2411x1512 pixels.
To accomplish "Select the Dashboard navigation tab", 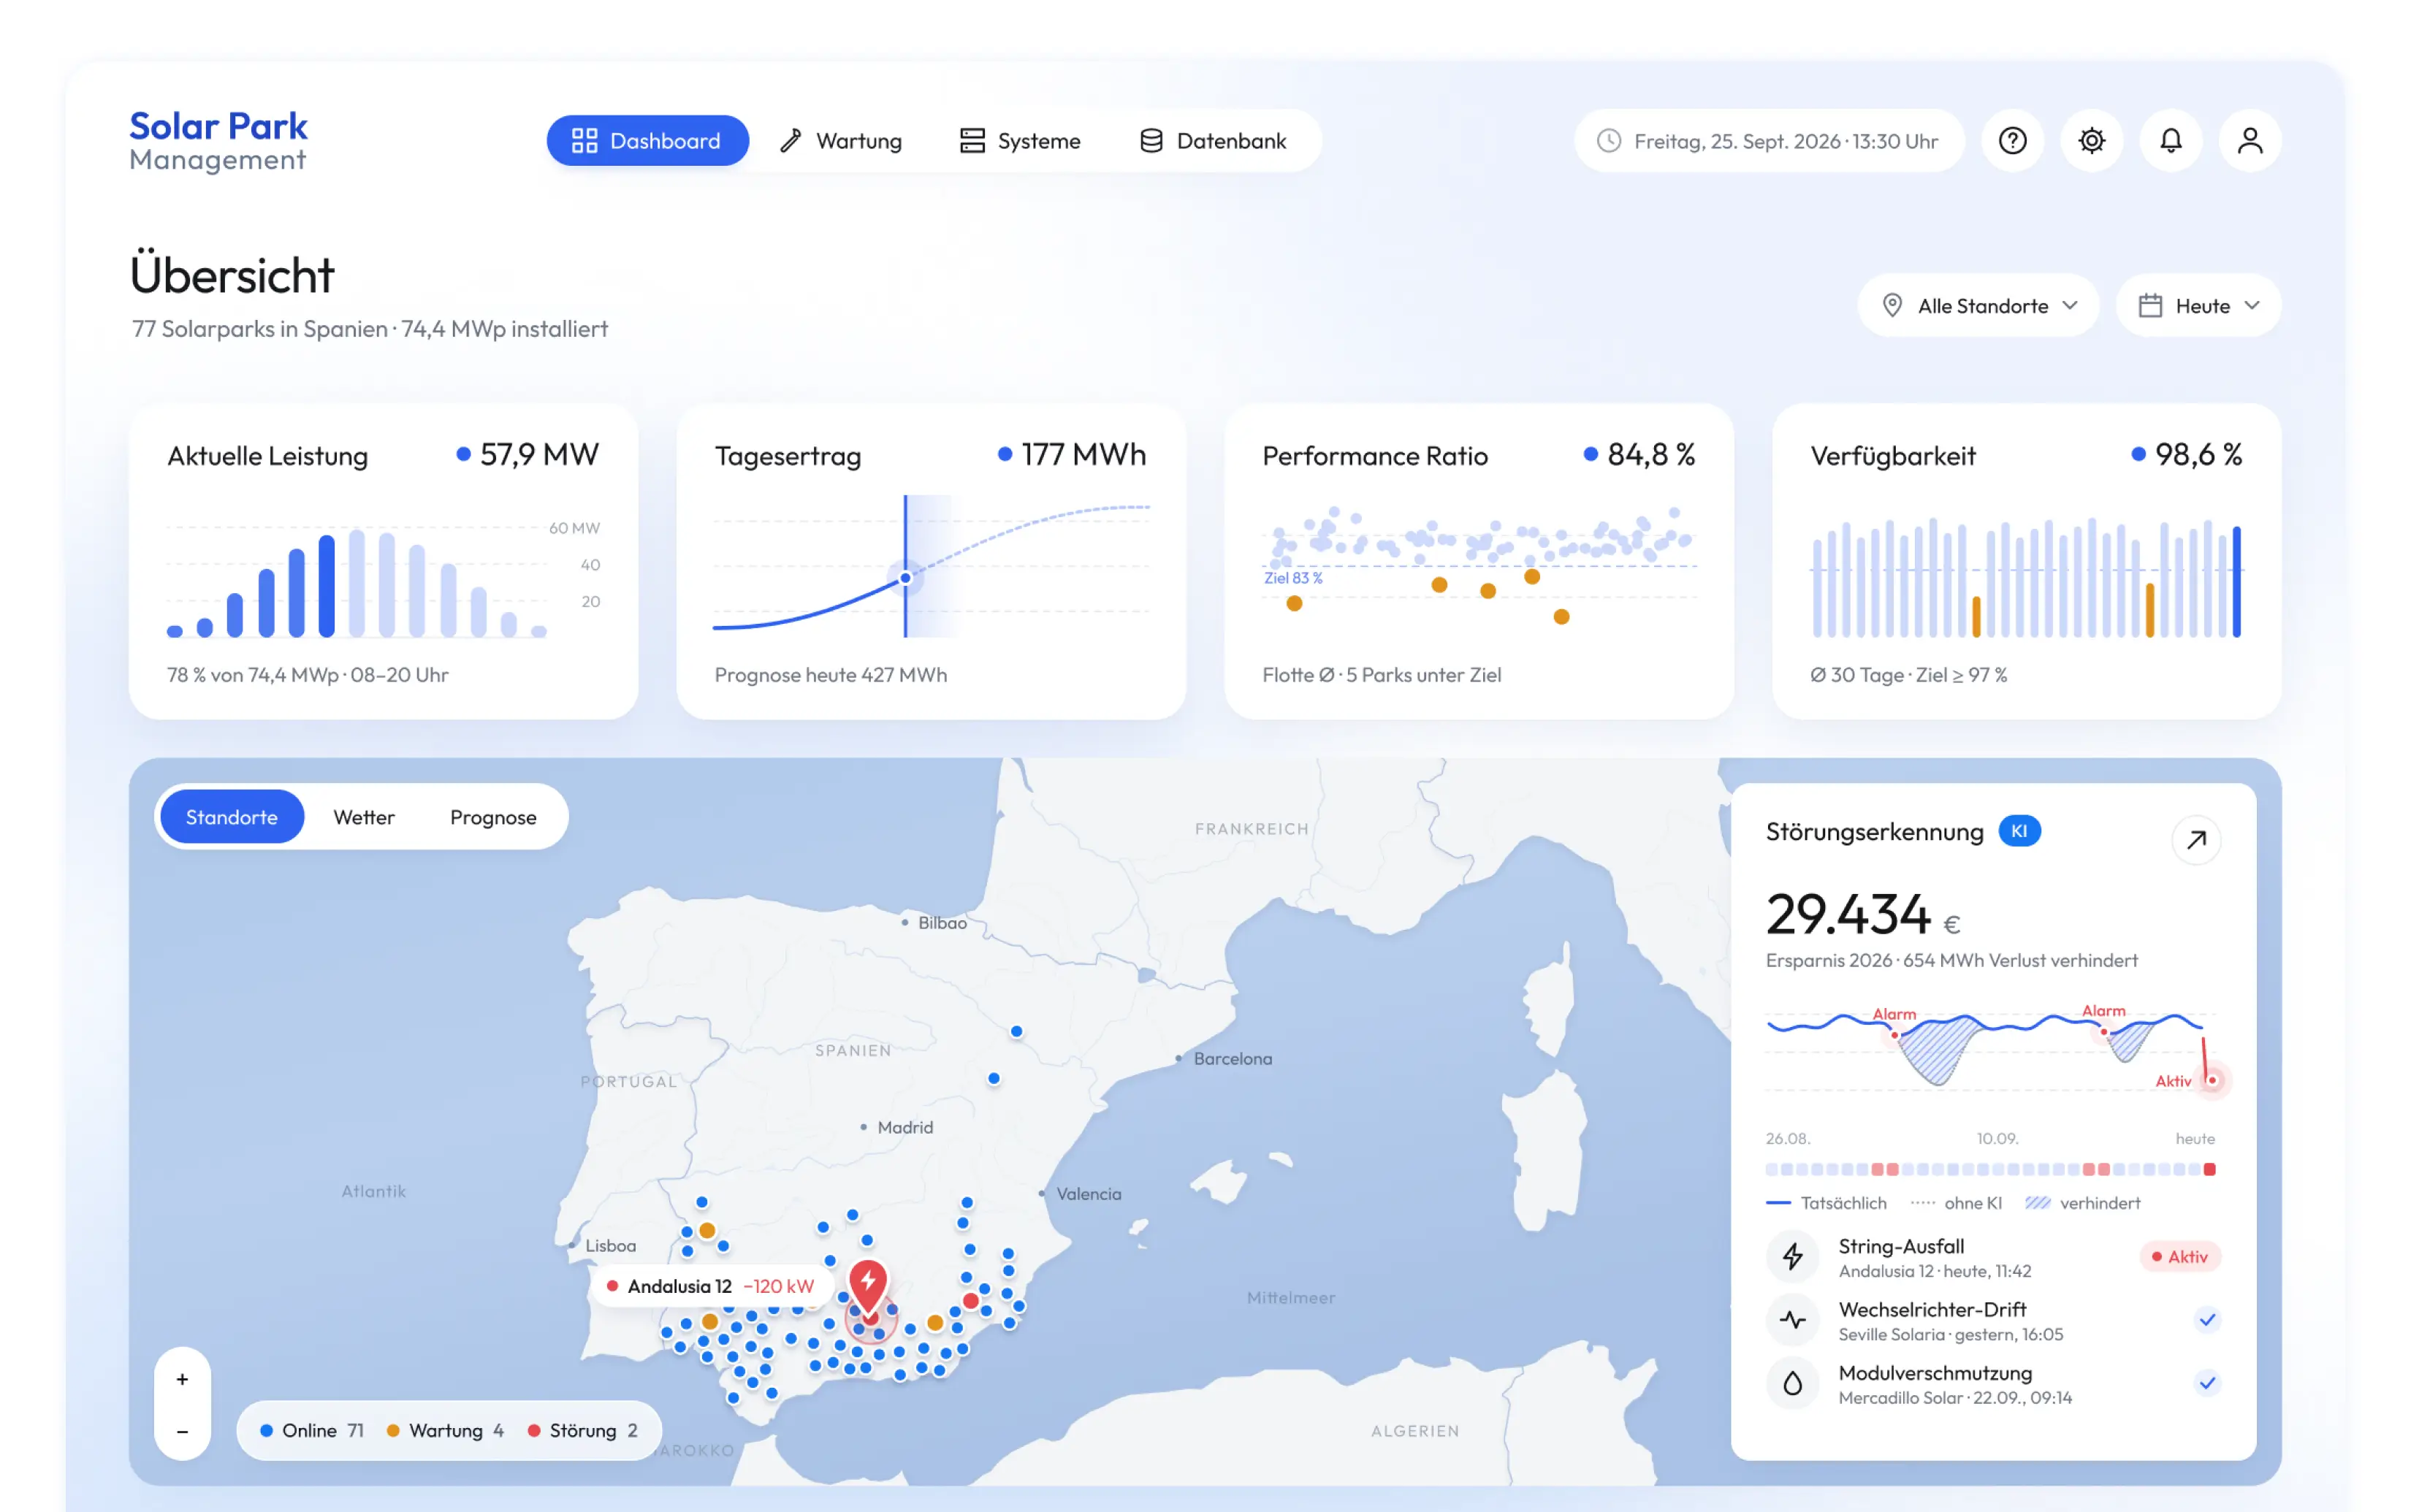I will [647, 141].
